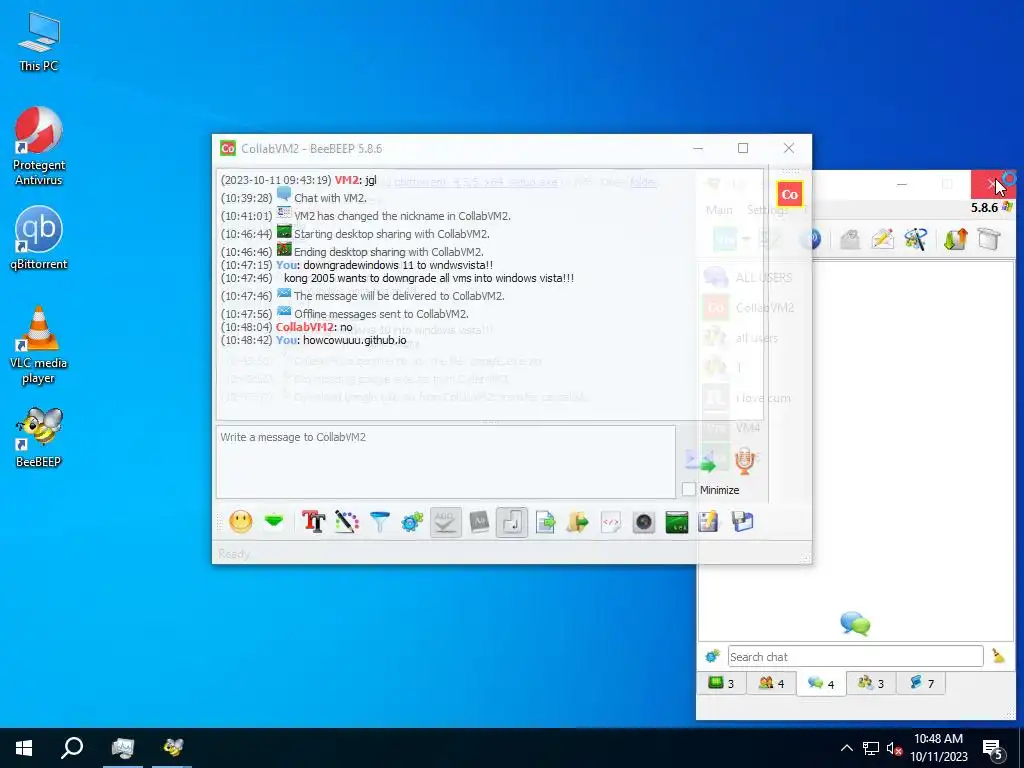The width and height of the screenshot is (1024, 768).
Task: Click the red Co avatar in the chat window
Action: pos(790,194)
